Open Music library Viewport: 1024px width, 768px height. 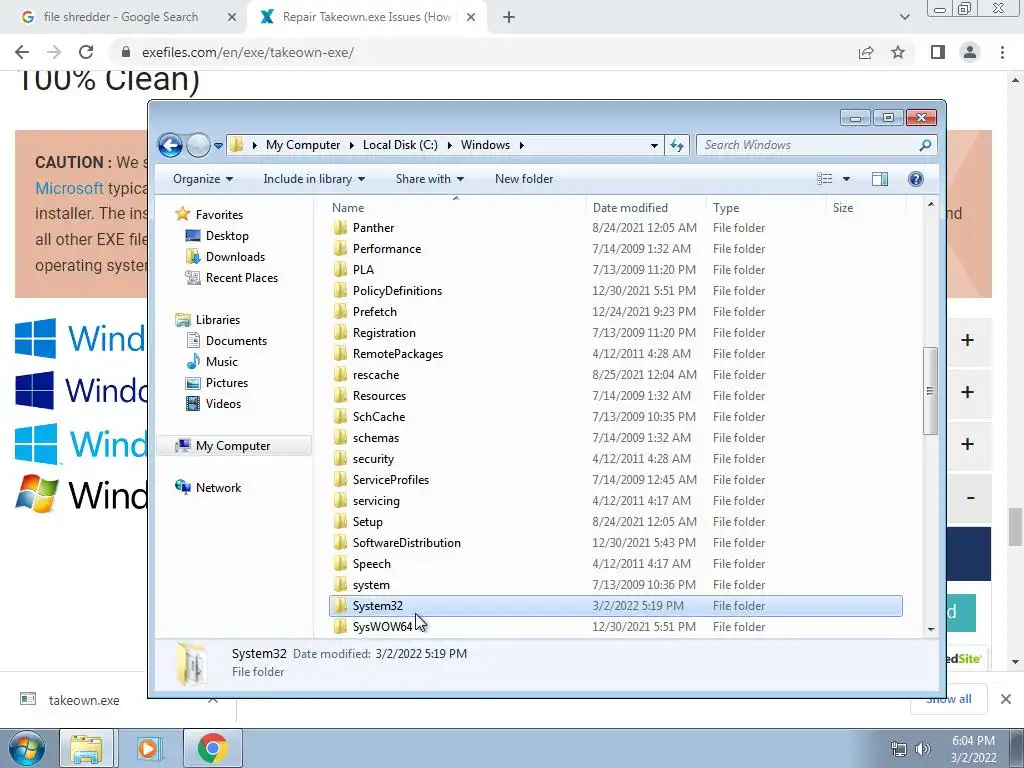click(x=221, y=362)
